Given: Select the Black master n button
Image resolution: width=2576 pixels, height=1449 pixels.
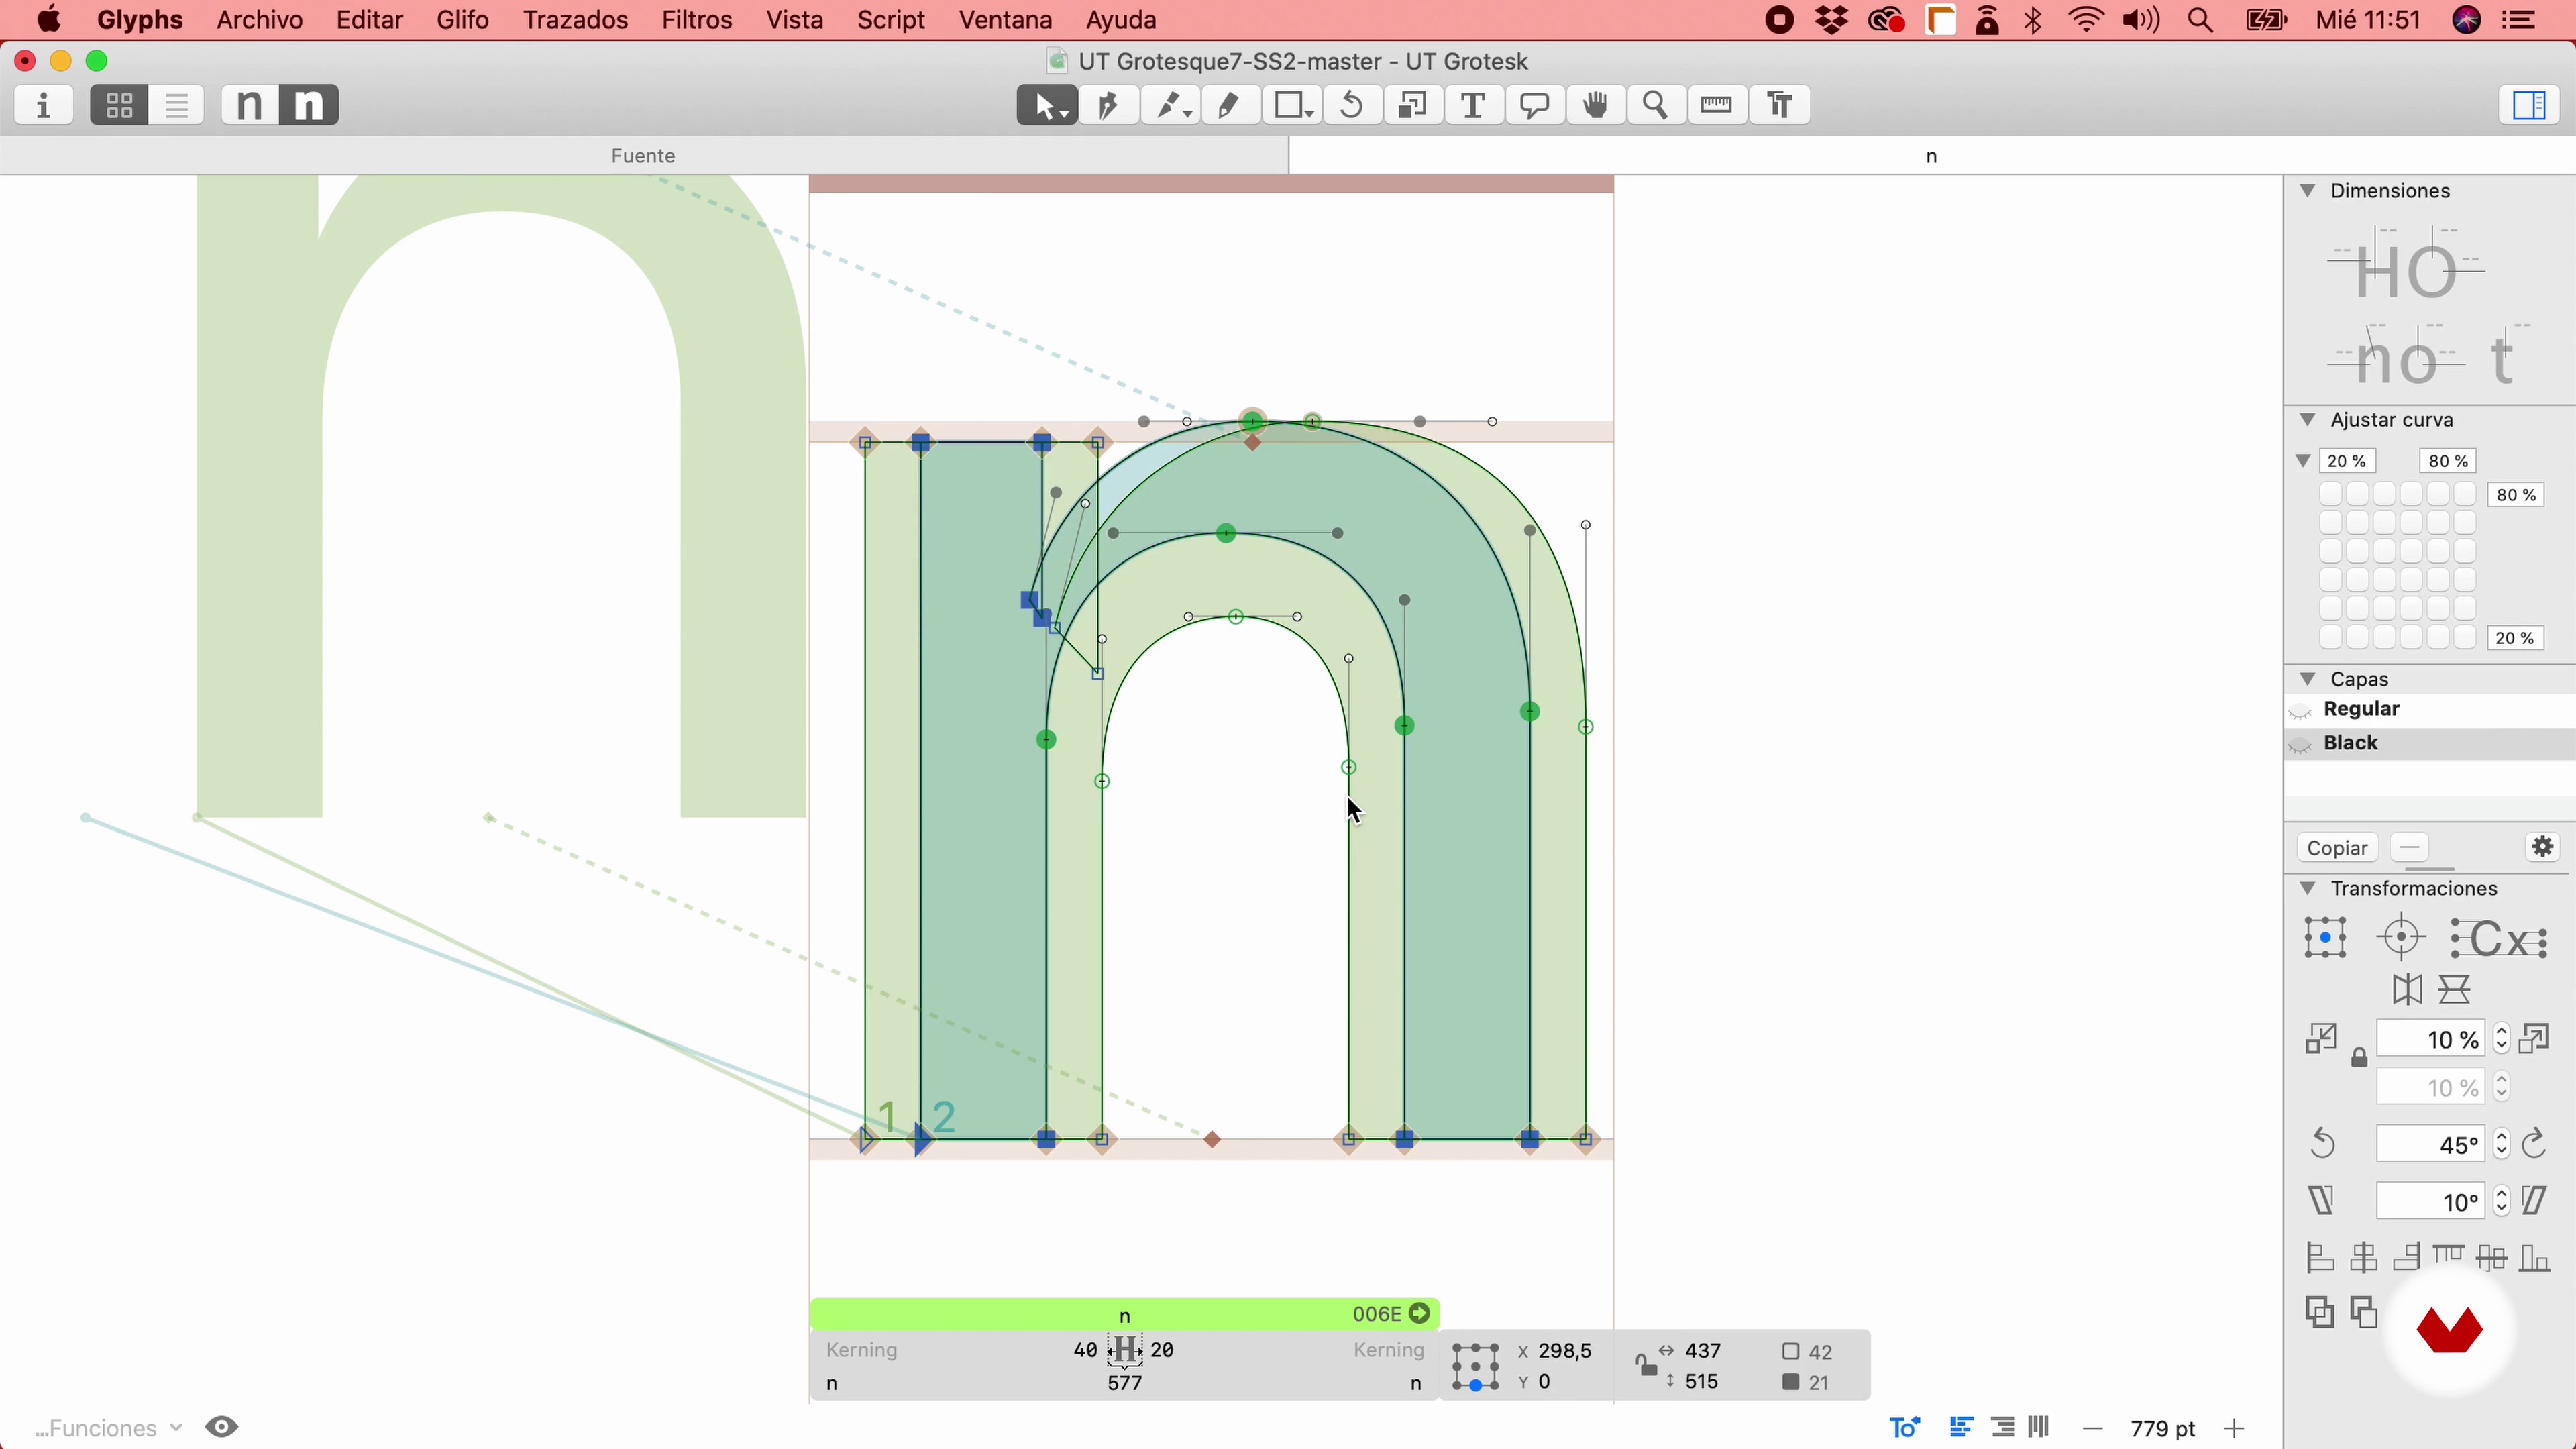Looking at the screenshot, I should (x=309, y=106).
